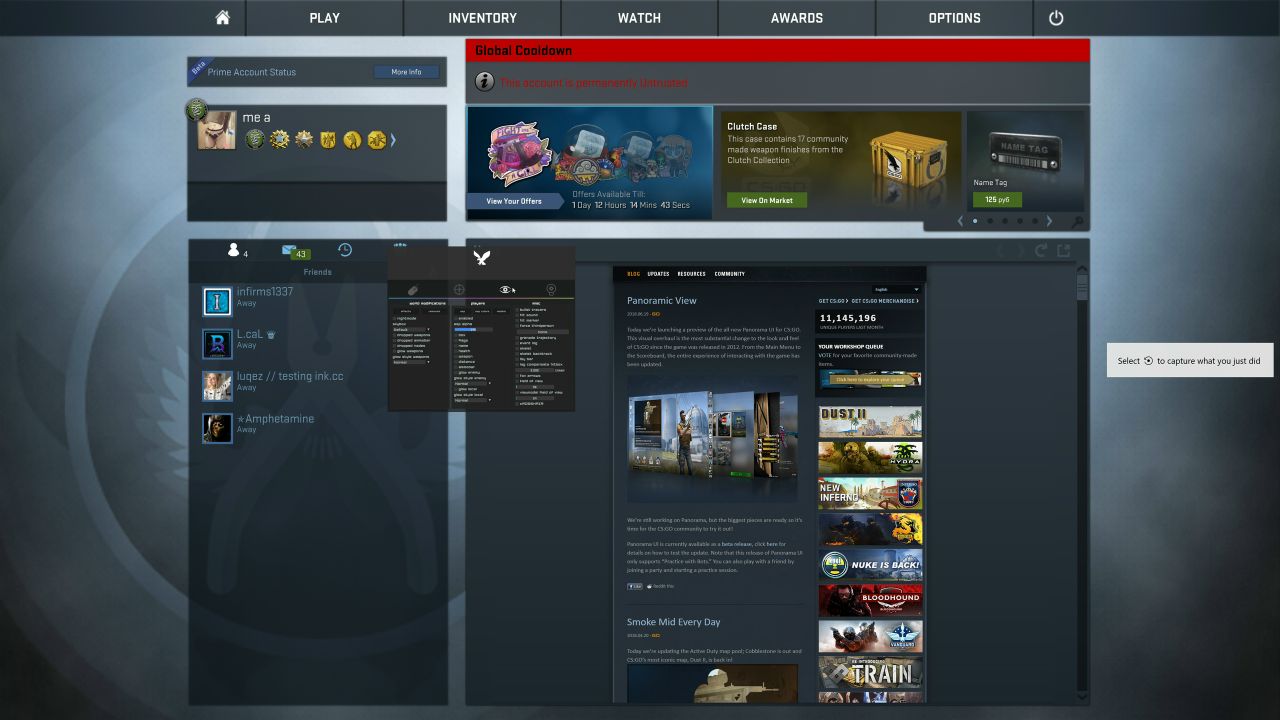1280x720 pixels.
Task: Open the friends list icon tab
Action: pyautogui.click(x=236, y=250)
